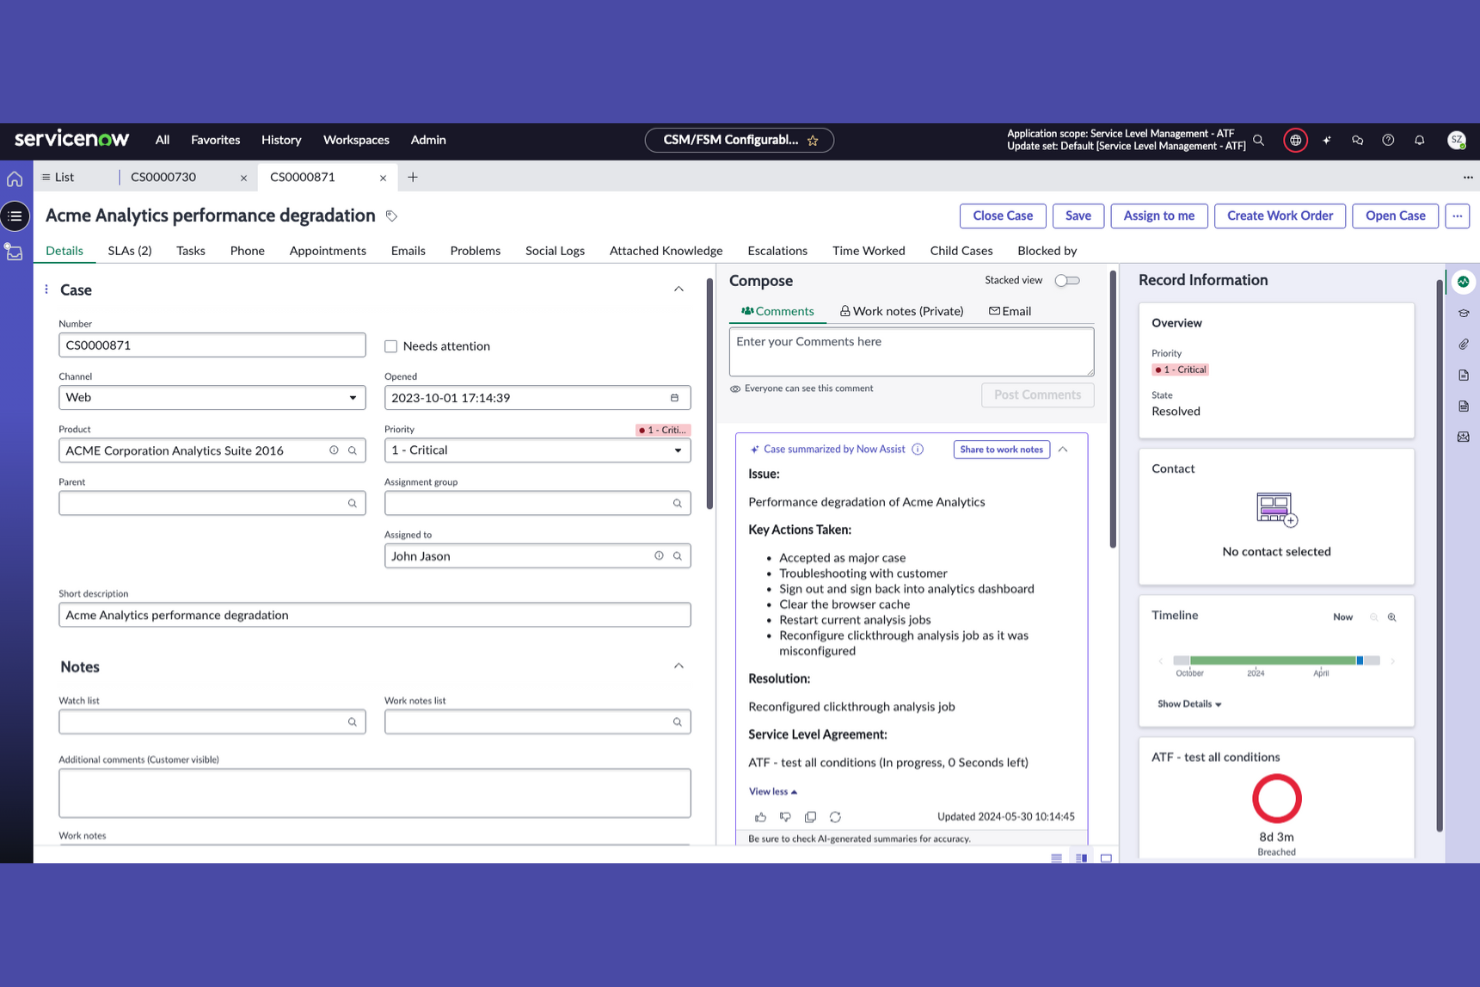1480x987 pixels.
Task: Give thumbs up on the AI summary
Action: (761, 817)
